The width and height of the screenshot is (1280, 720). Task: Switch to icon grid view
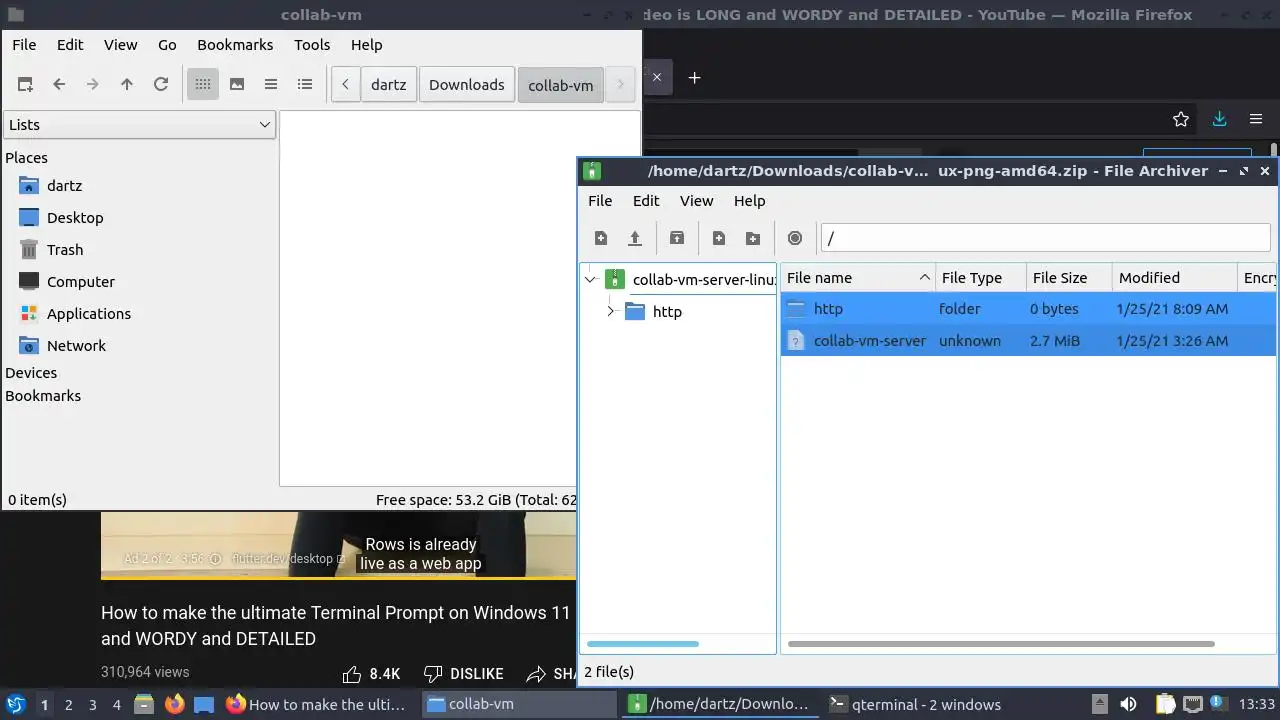[203, 85]
